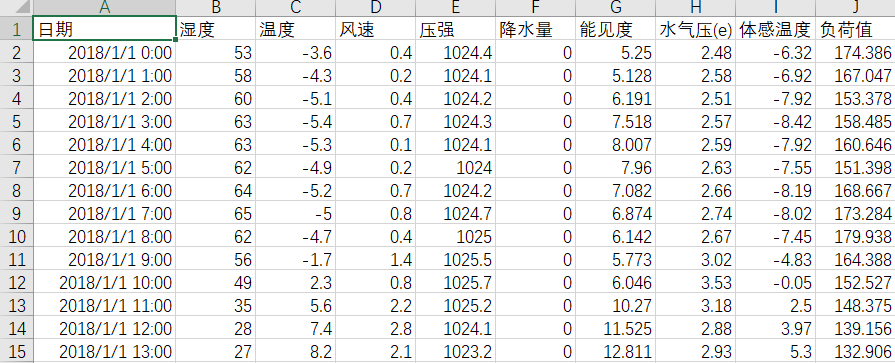
Task: Click the 湿度 header cell
Action: pyautogui.click(x=216, y=29)
